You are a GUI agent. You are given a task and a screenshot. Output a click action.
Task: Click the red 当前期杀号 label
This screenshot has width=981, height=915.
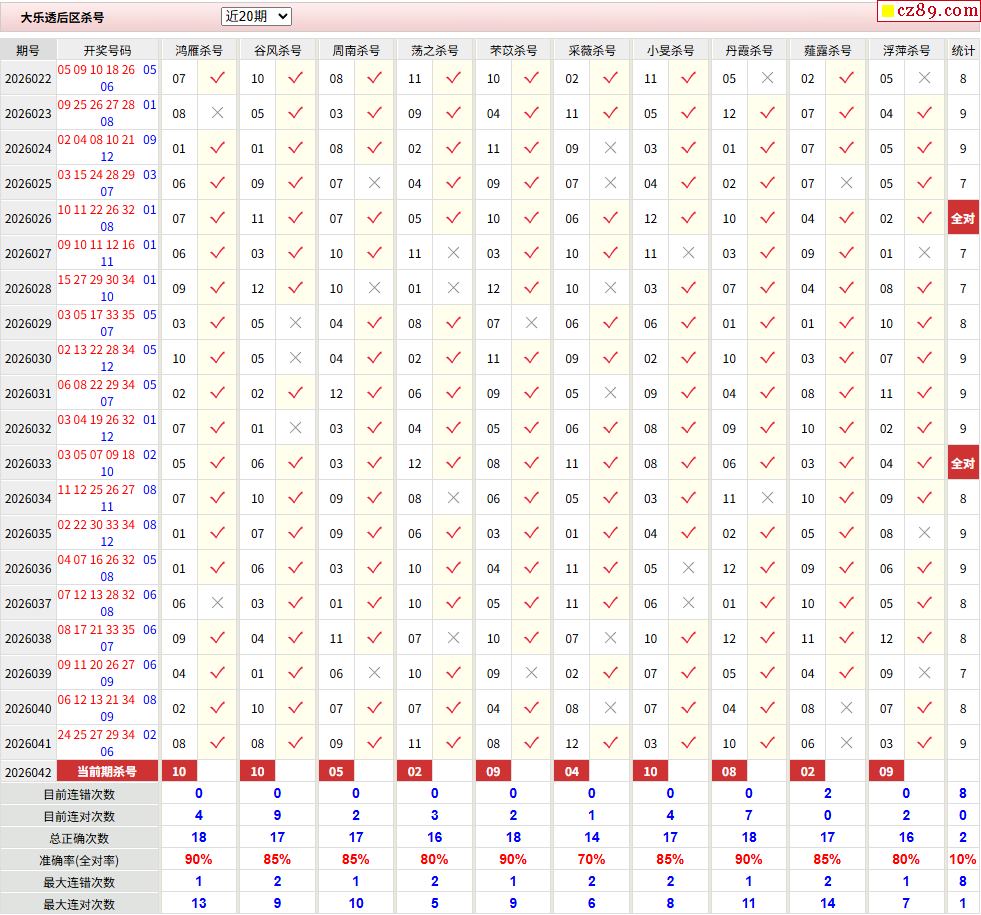[x=107, y=772]
